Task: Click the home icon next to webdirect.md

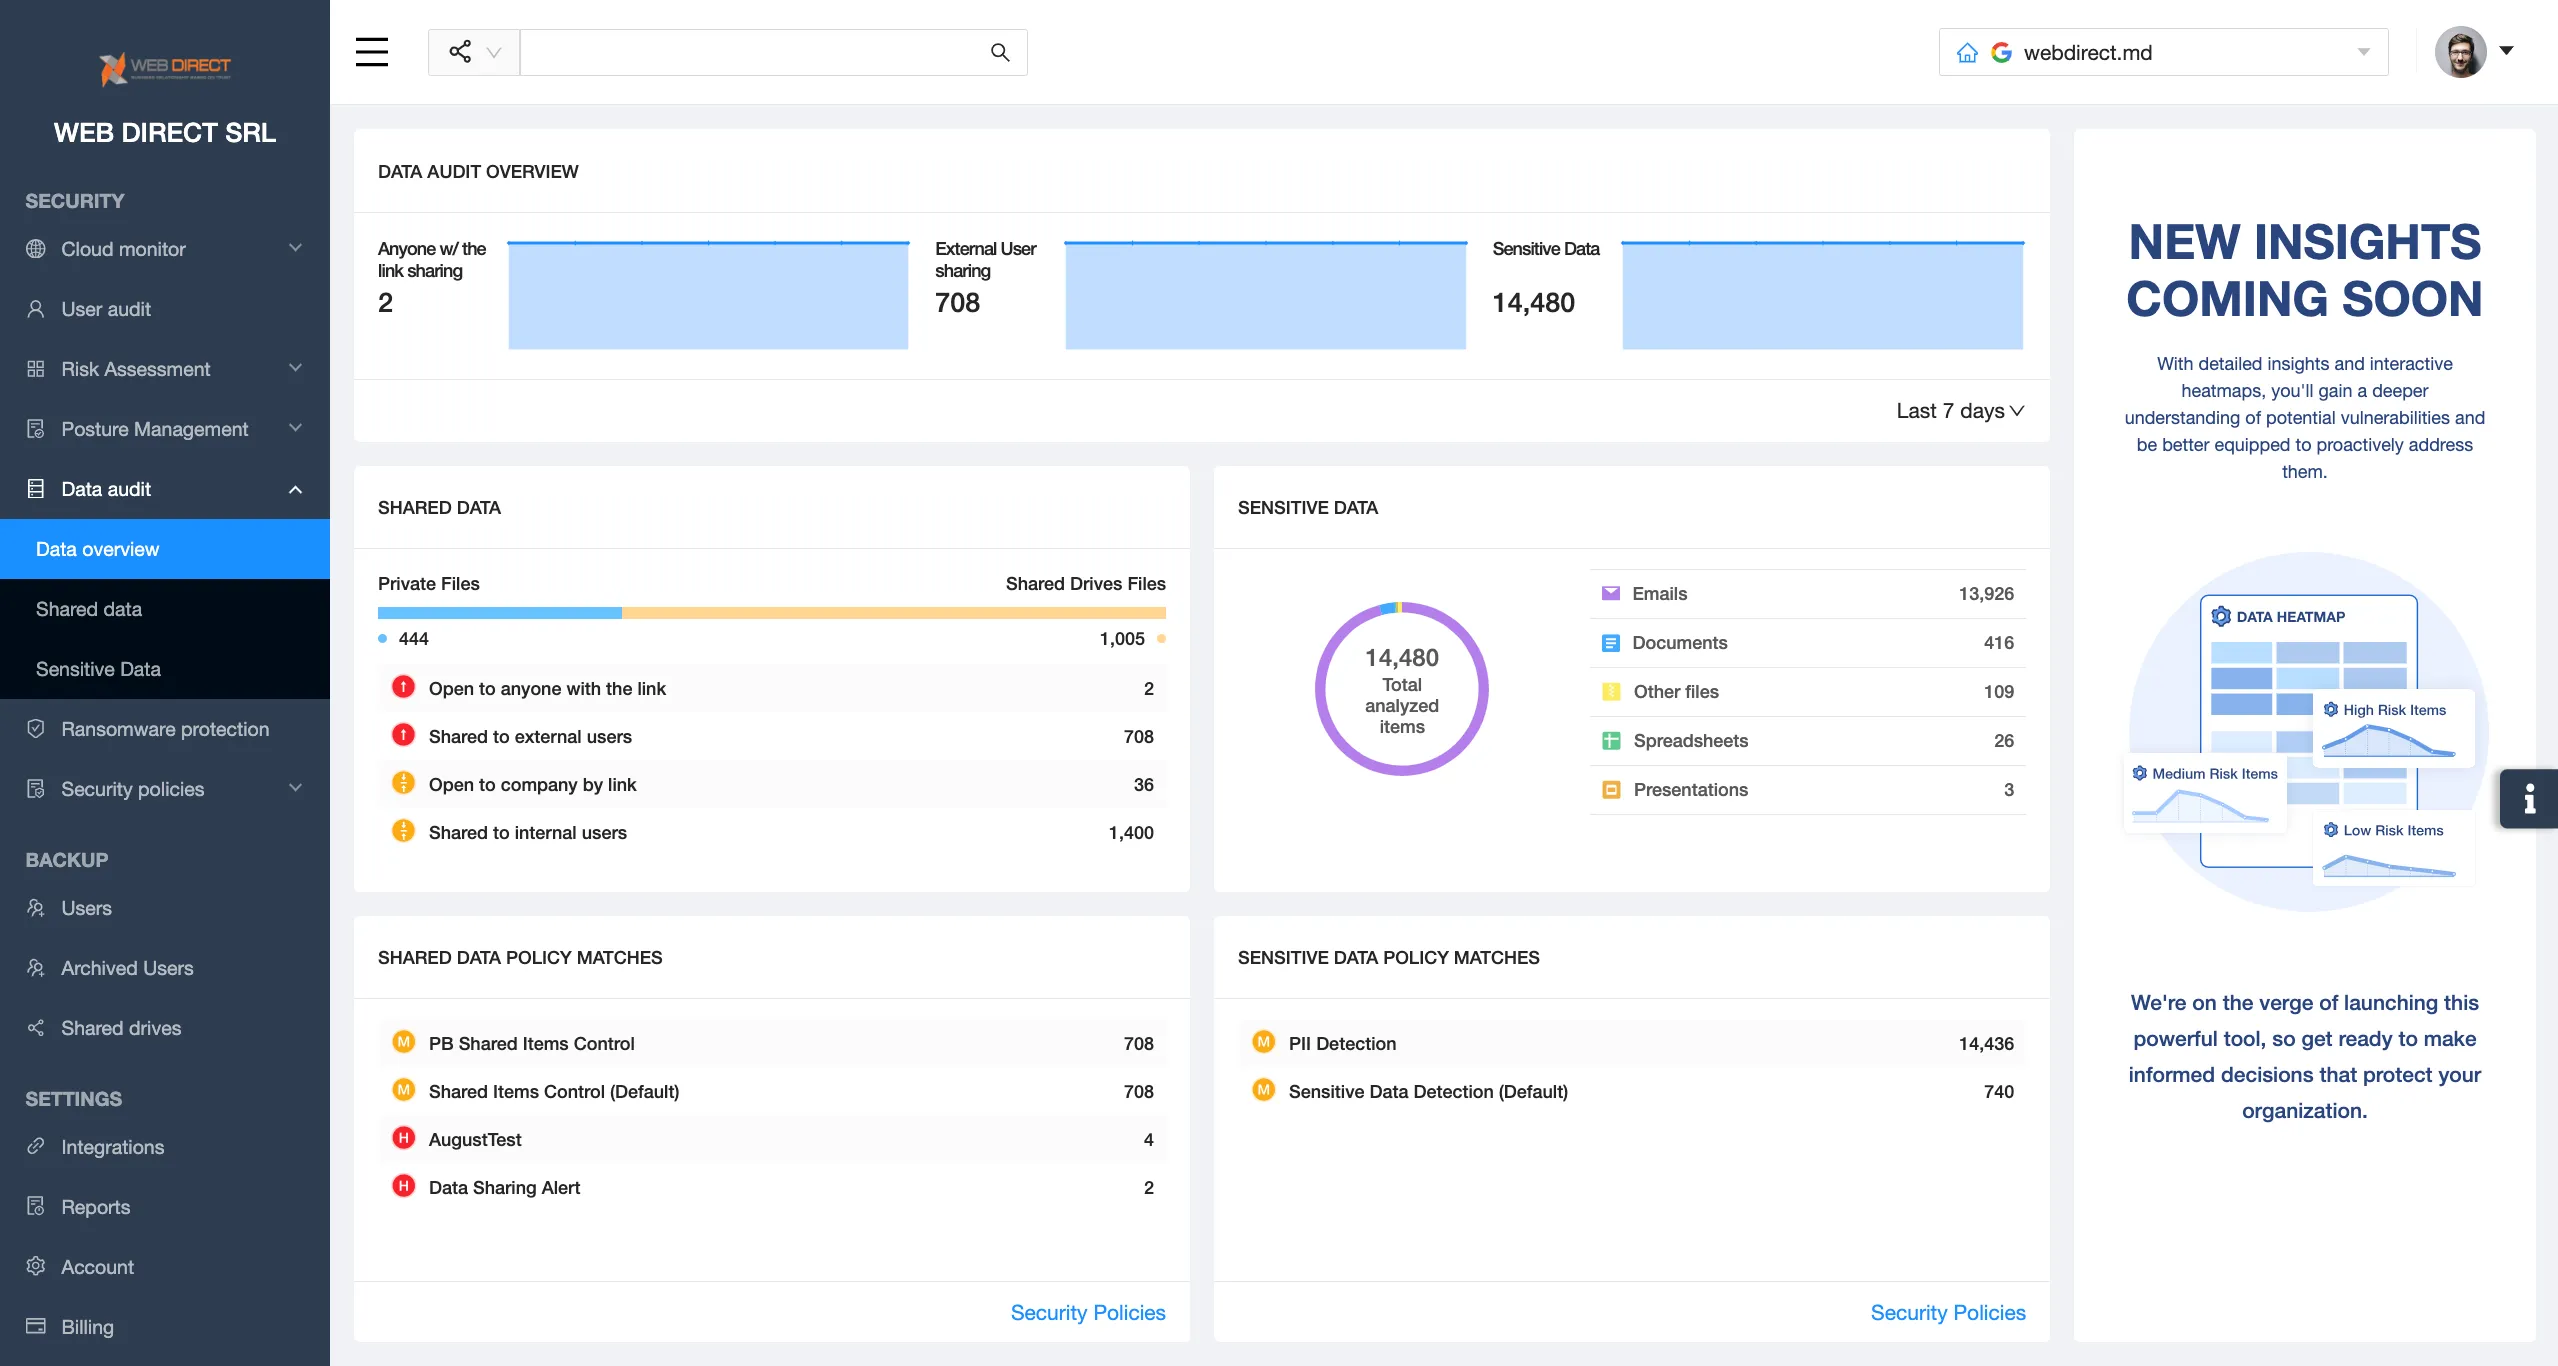Action: [1967, 51]
